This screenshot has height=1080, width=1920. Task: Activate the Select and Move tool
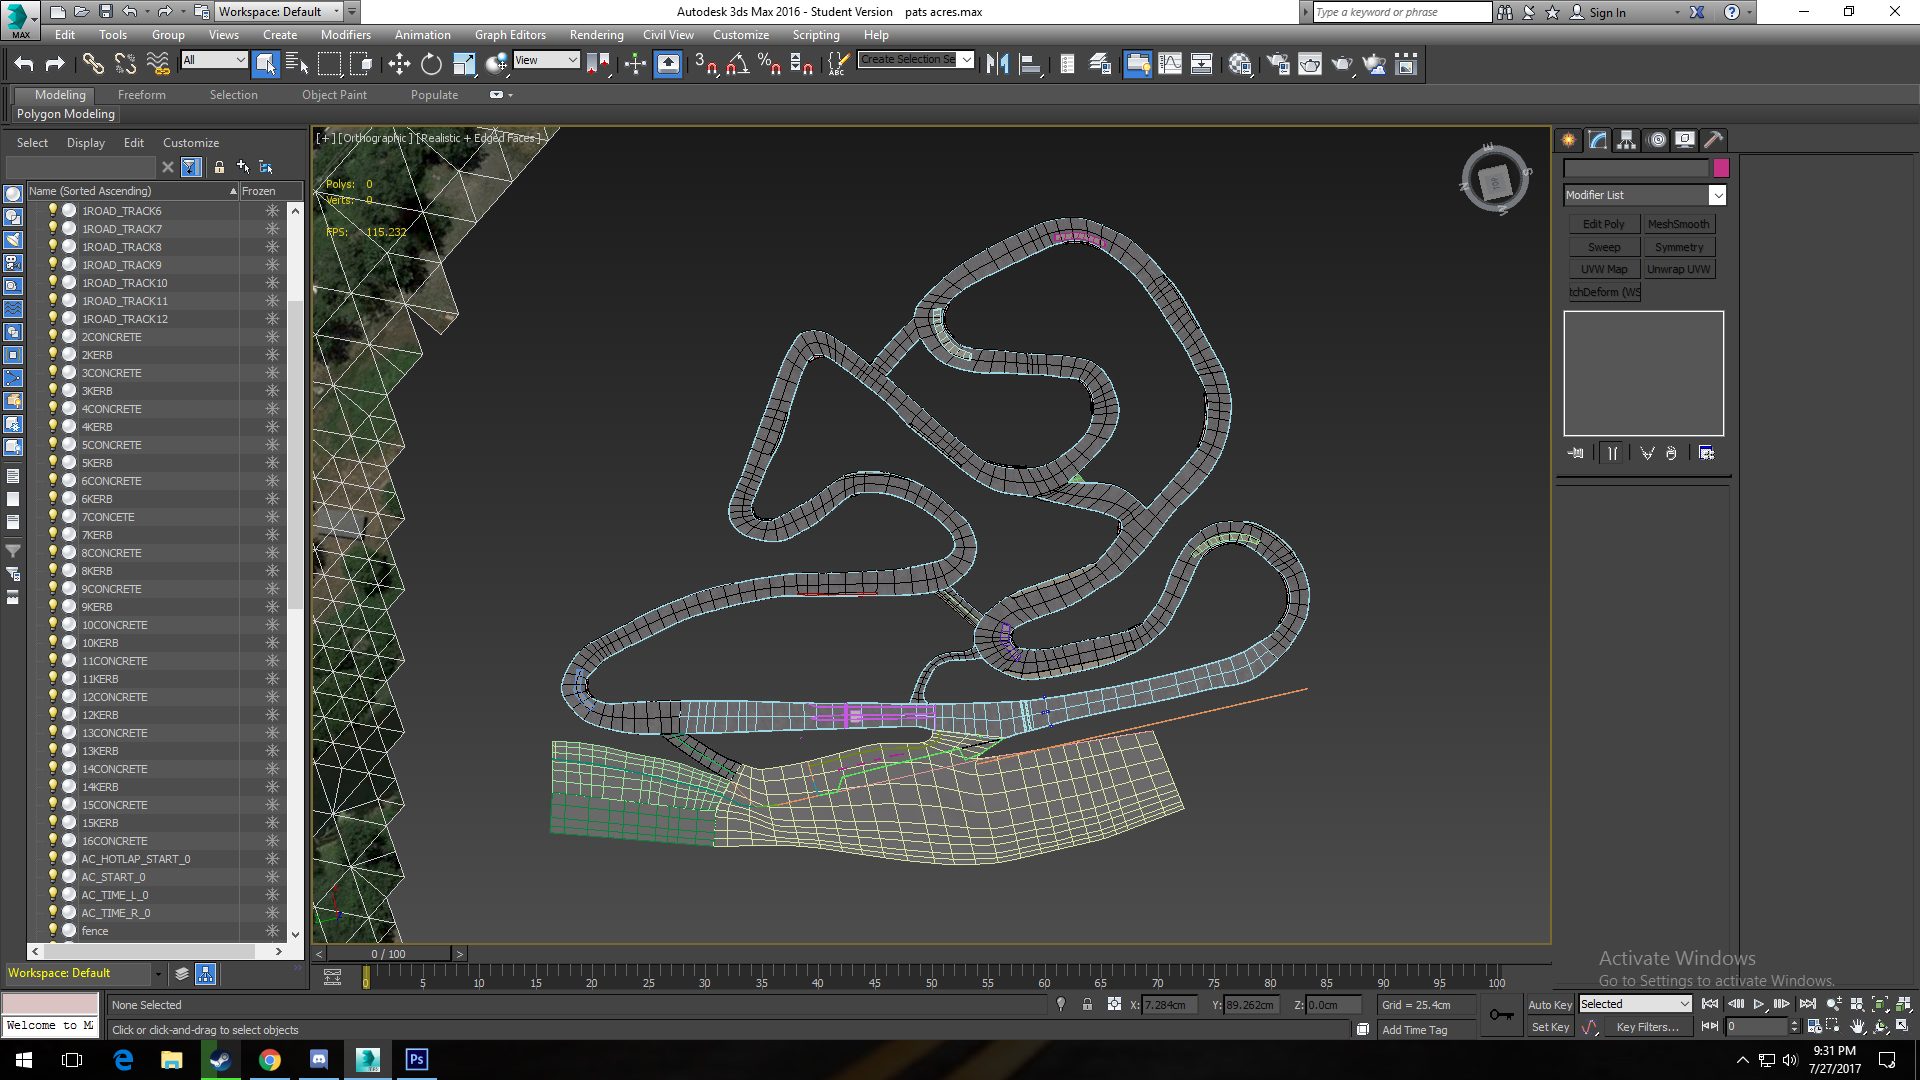[x=399, y=64]
